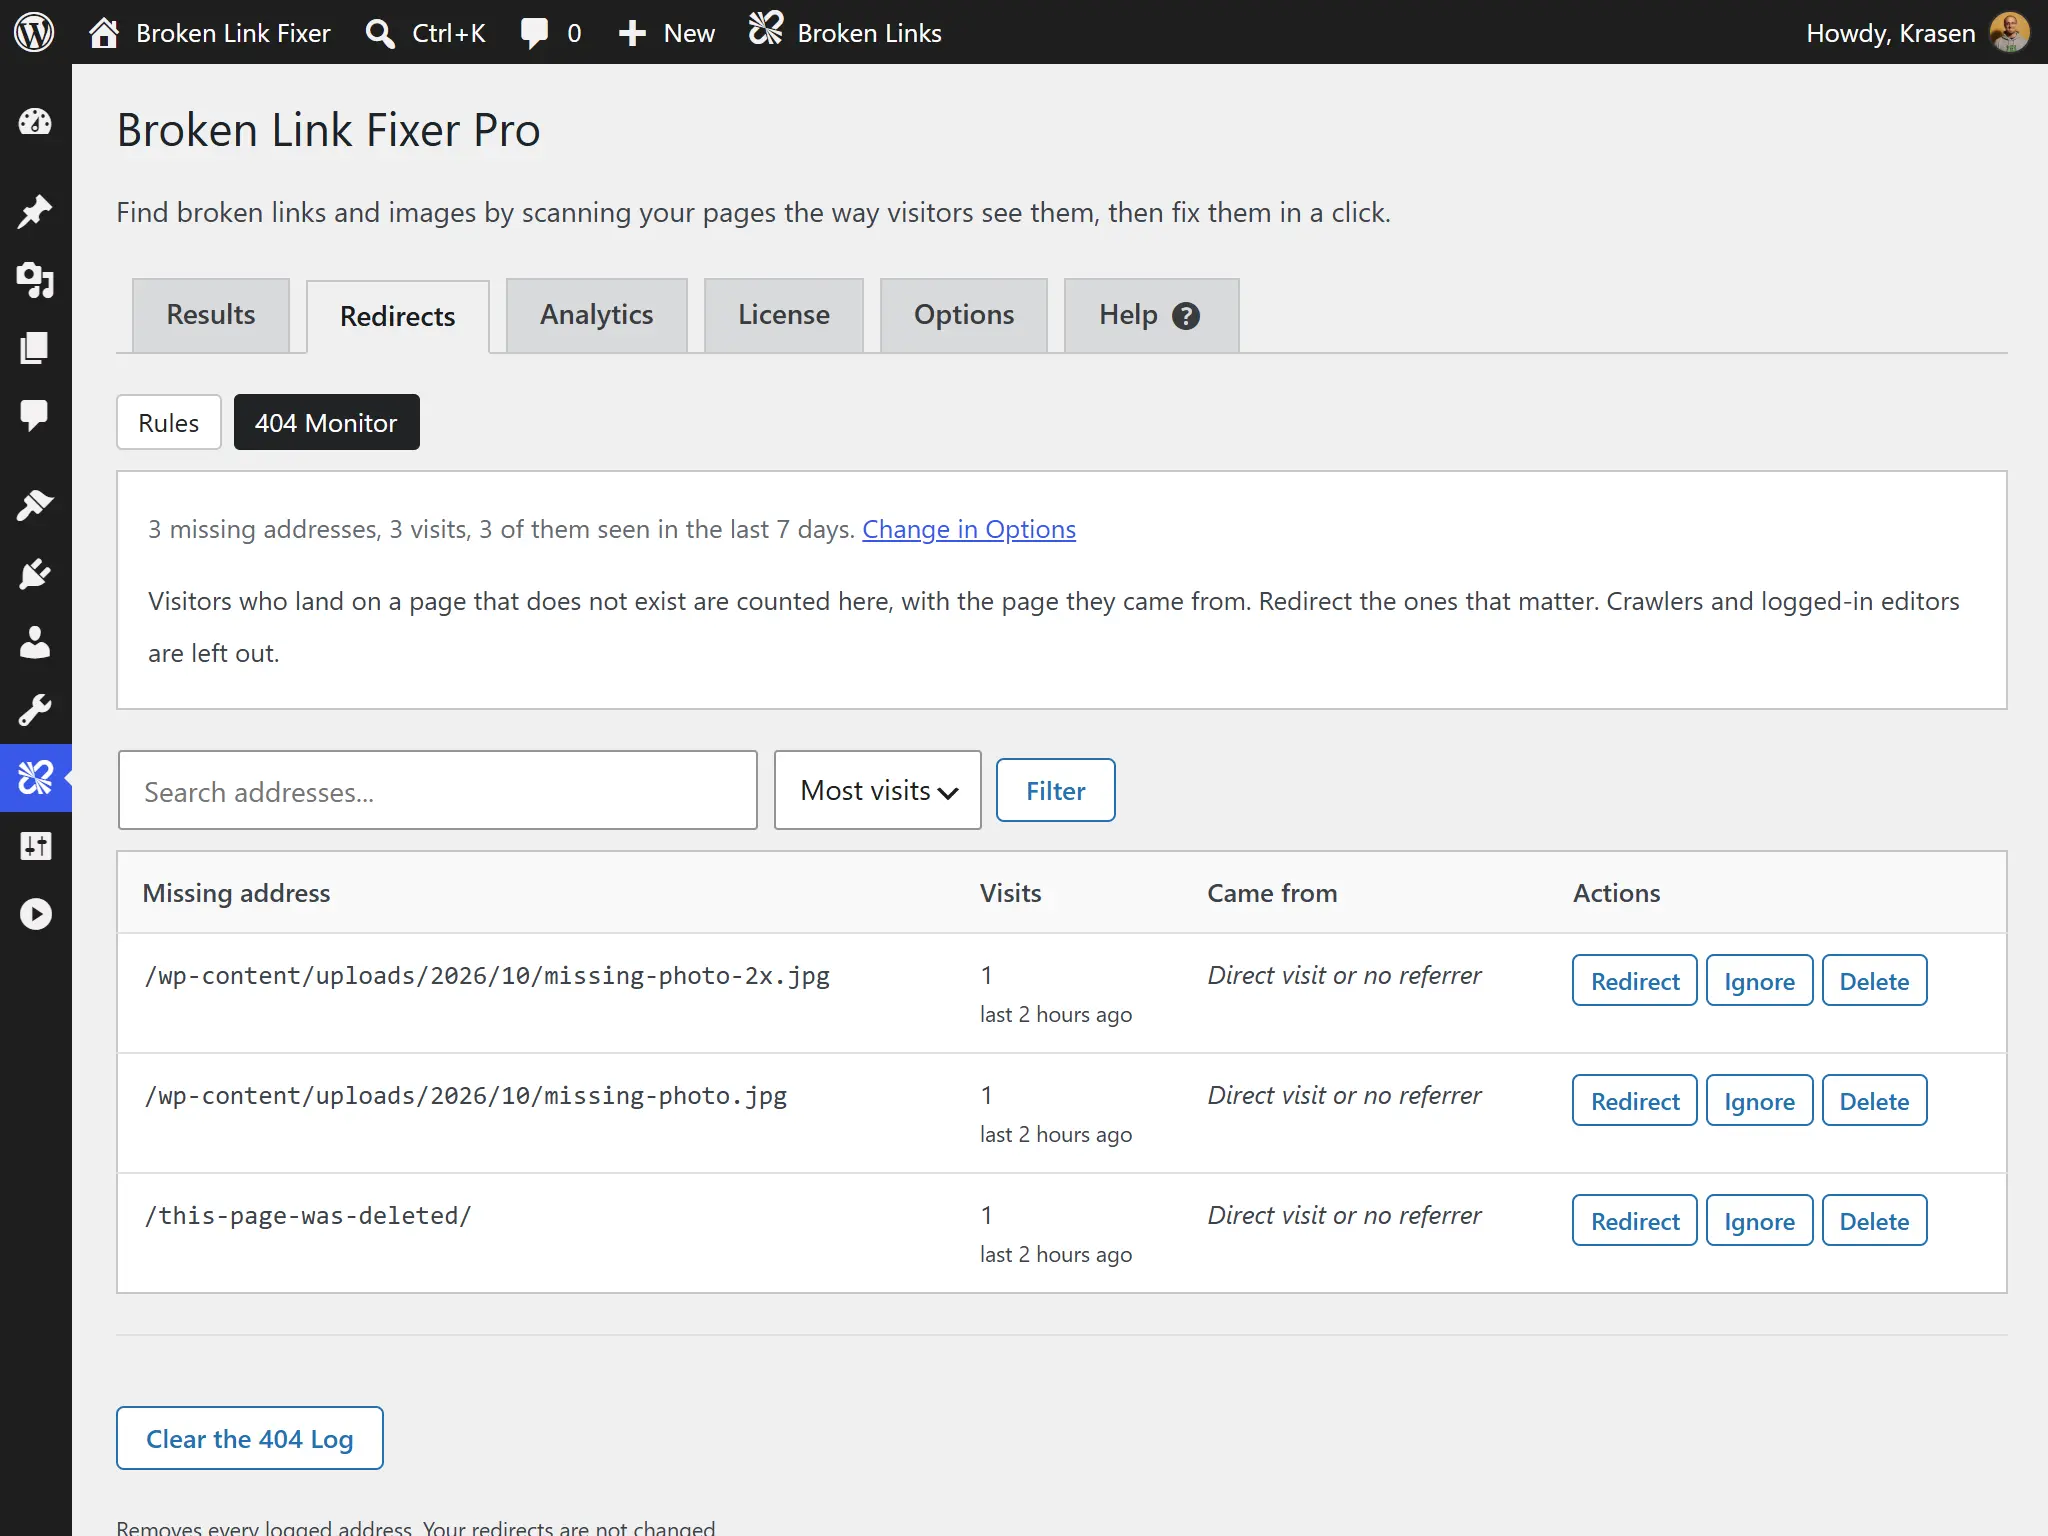
Task: Visit site via Broken Link Fixer home icon
Action: (x=104, y=33)
